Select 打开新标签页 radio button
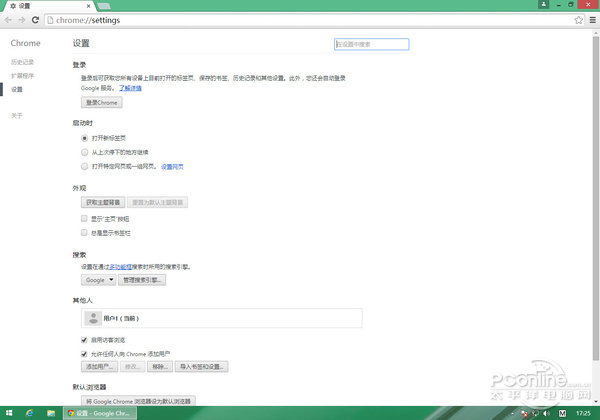Viewport: 600px width, 420px height. click(x=85, y=138)
